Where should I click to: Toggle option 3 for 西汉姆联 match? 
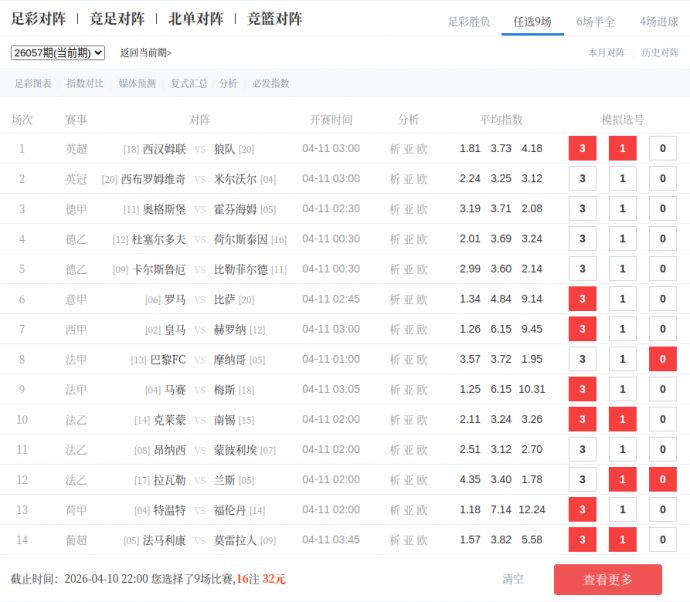click(582, 149)
